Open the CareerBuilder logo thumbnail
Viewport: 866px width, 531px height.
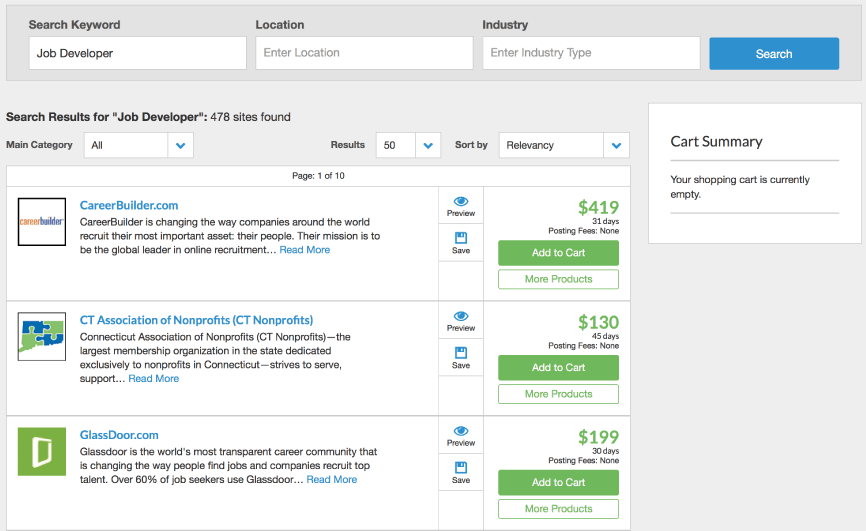(x=41, y=222)
